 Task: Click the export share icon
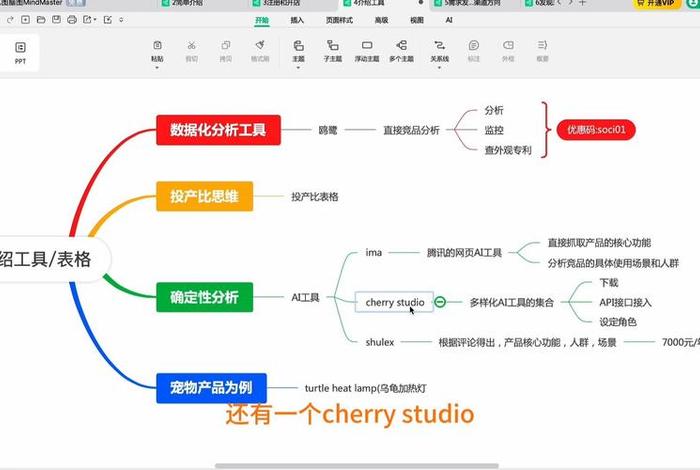pyautogui.click(x=87, y=20)
